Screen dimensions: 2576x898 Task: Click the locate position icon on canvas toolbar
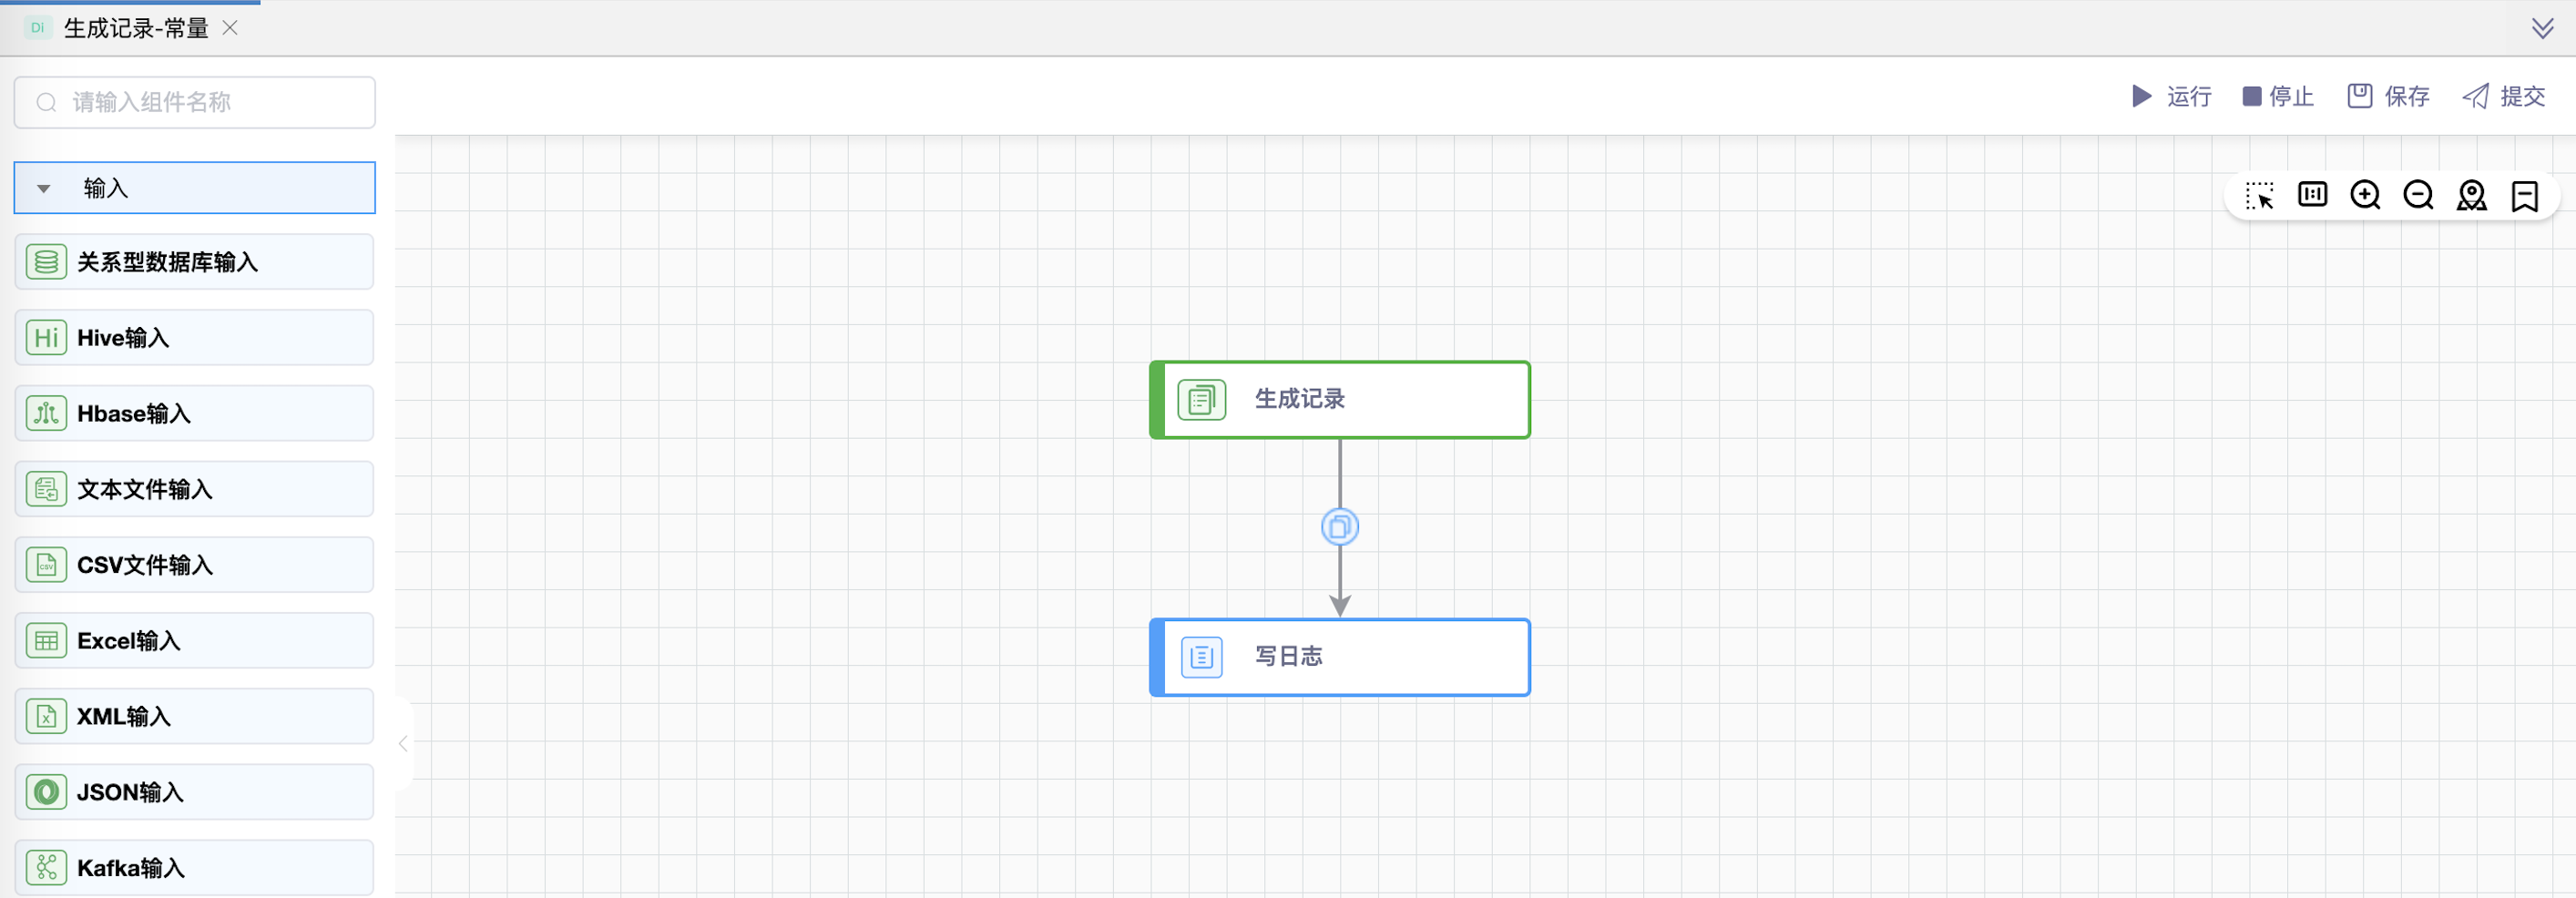click(x=2472, y=196)
